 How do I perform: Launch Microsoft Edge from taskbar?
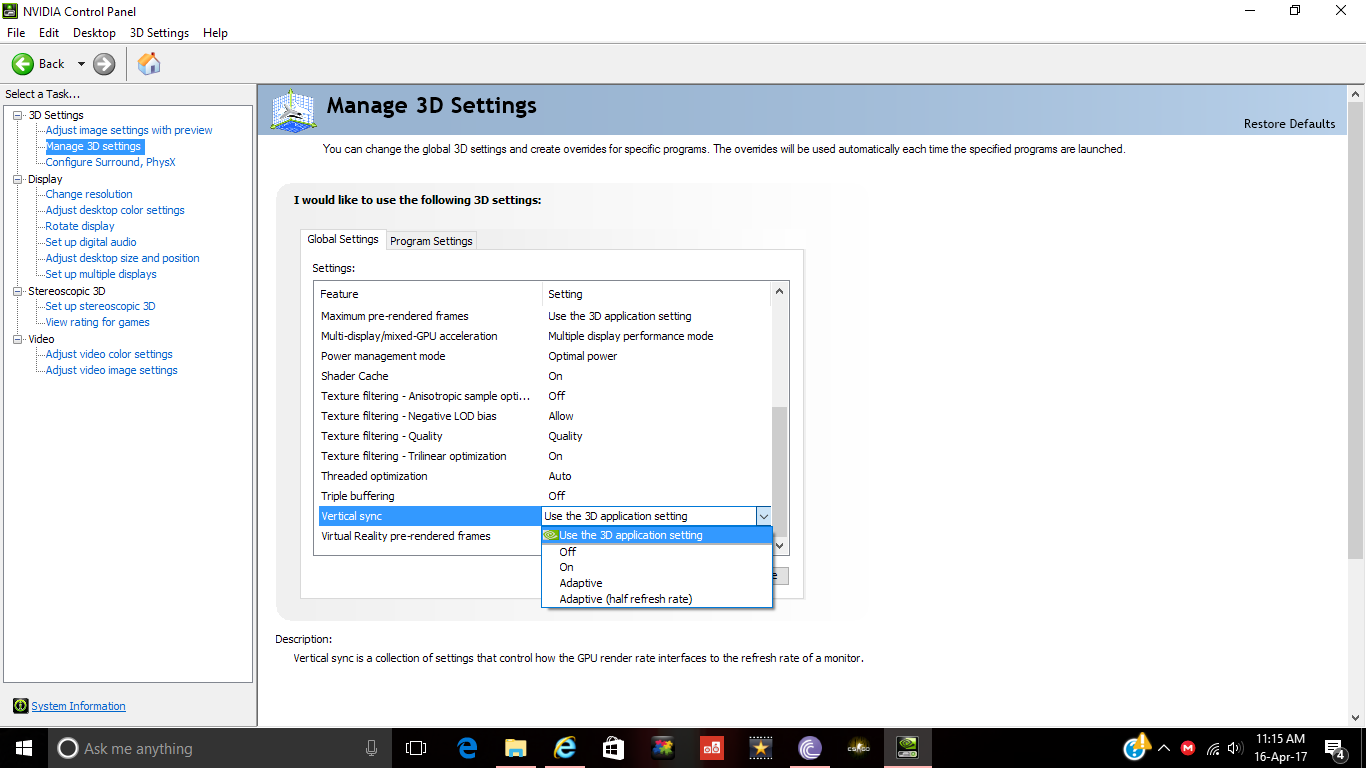pos(467,748)
